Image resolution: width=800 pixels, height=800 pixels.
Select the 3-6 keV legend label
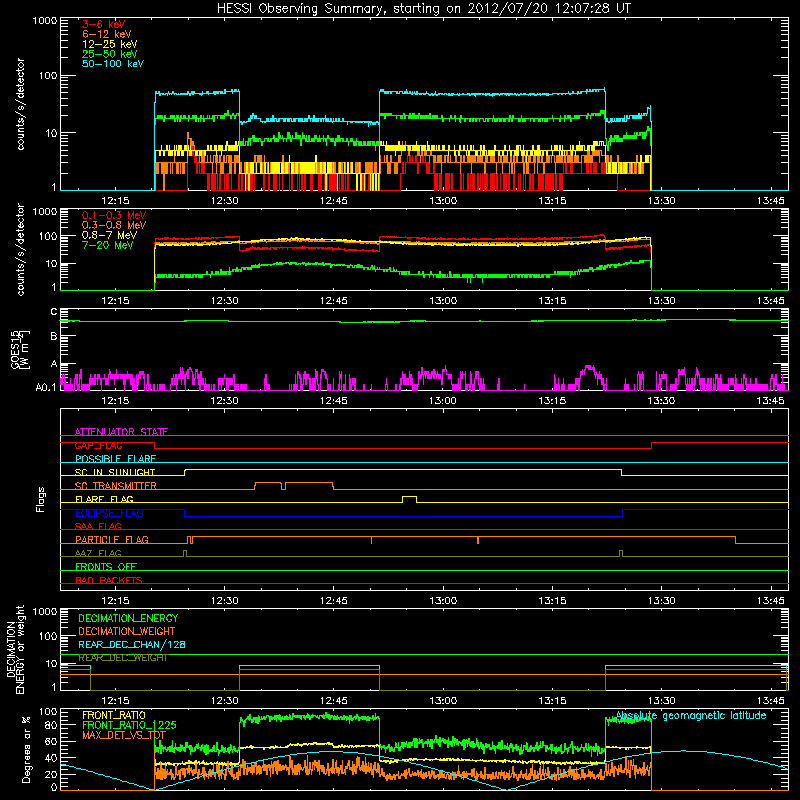click(x=104, y=24)
